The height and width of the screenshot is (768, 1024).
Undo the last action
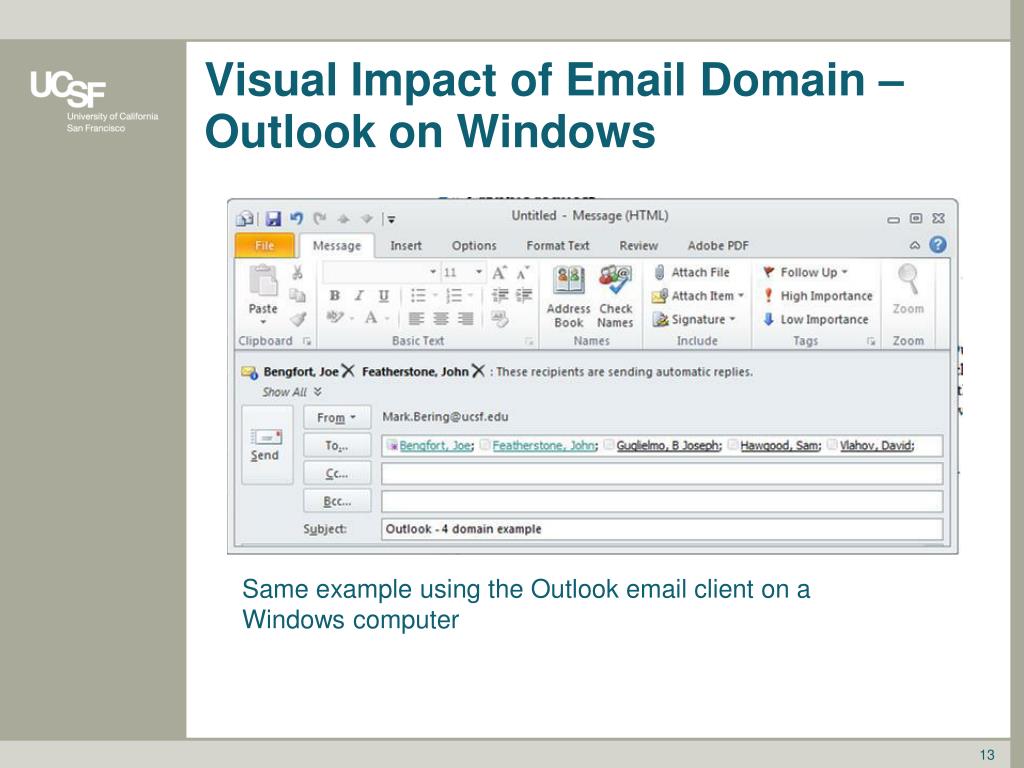(296, 218)
